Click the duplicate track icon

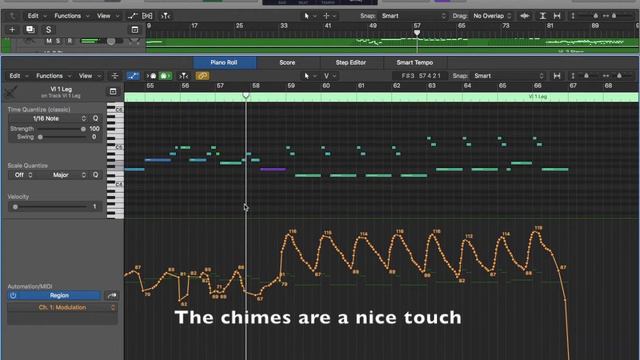[30, 29]
